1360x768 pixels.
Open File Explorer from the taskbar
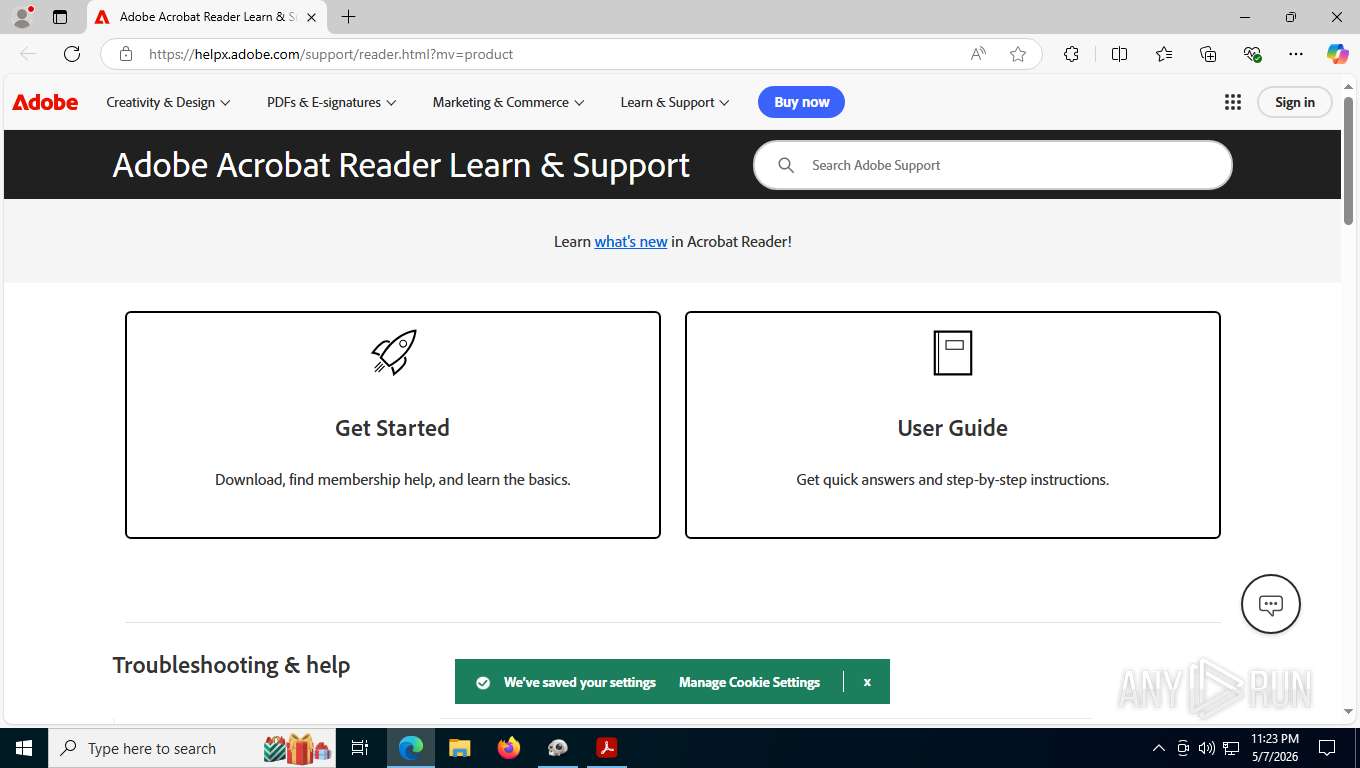459,748
